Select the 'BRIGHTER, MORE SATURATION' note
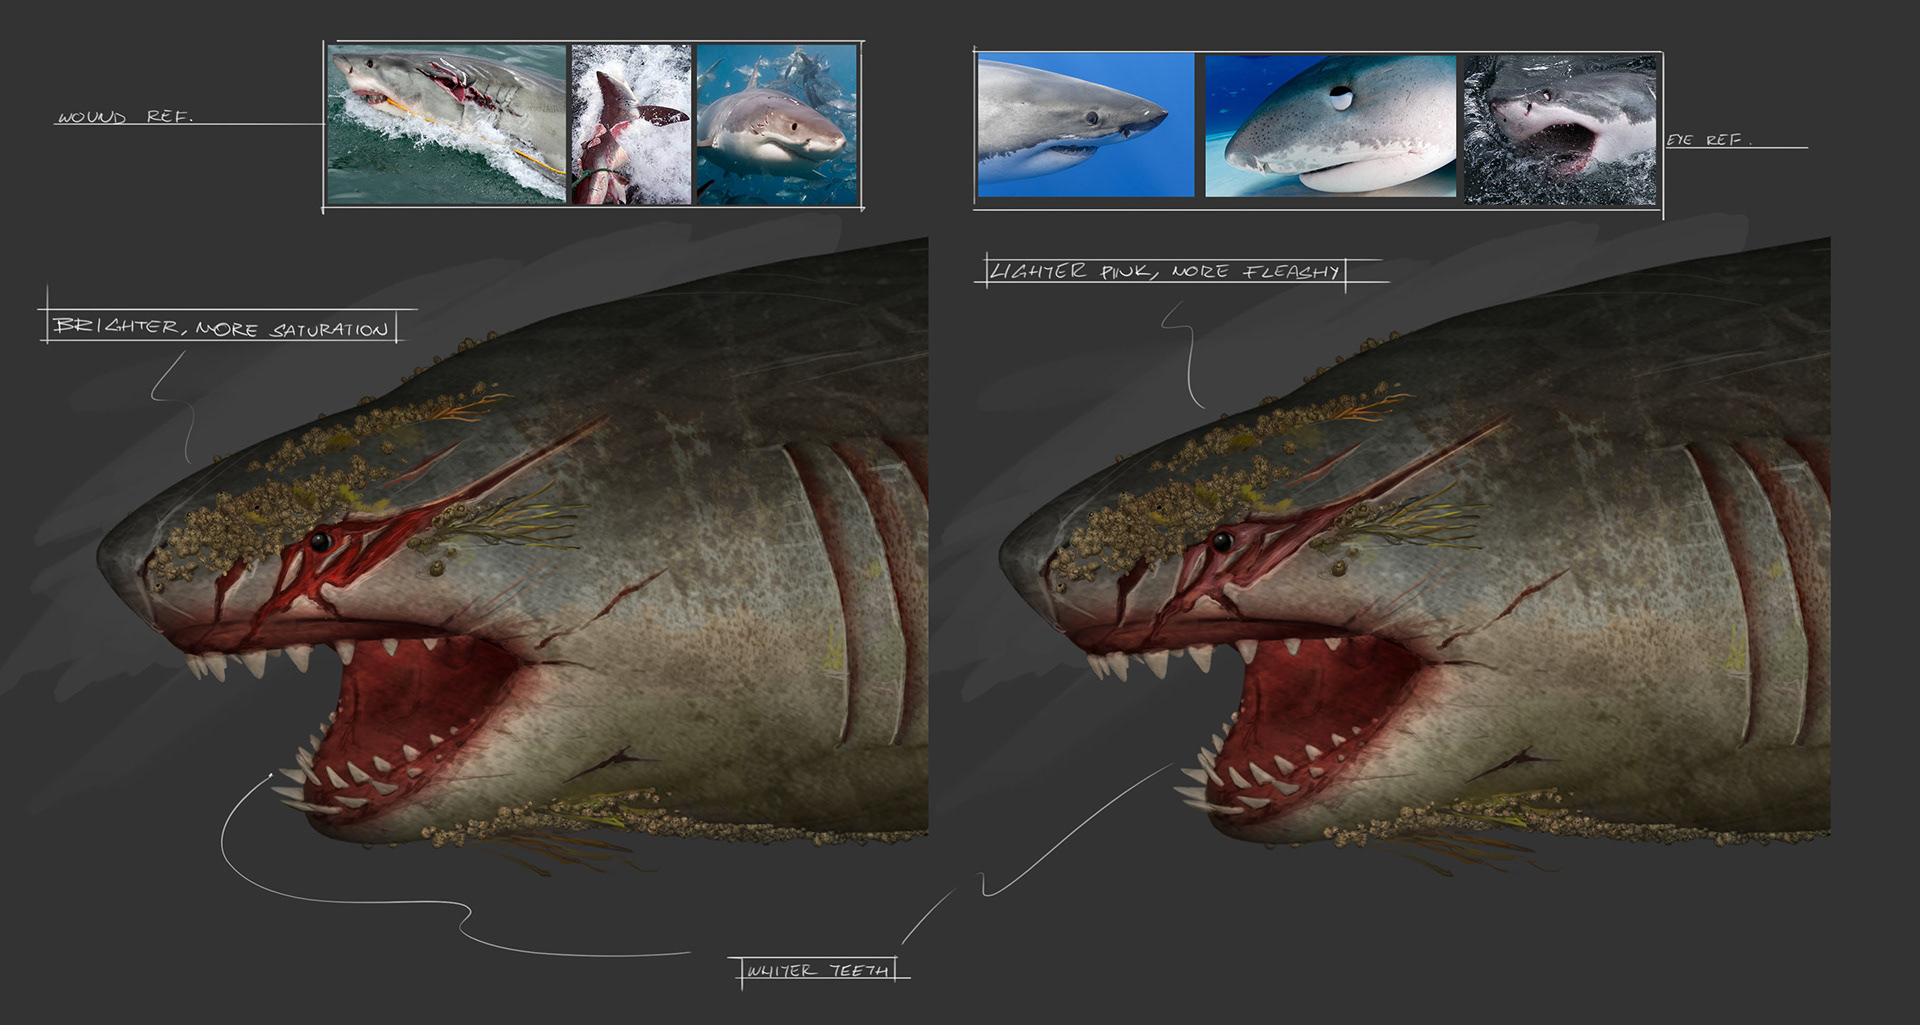 point(221,327)
